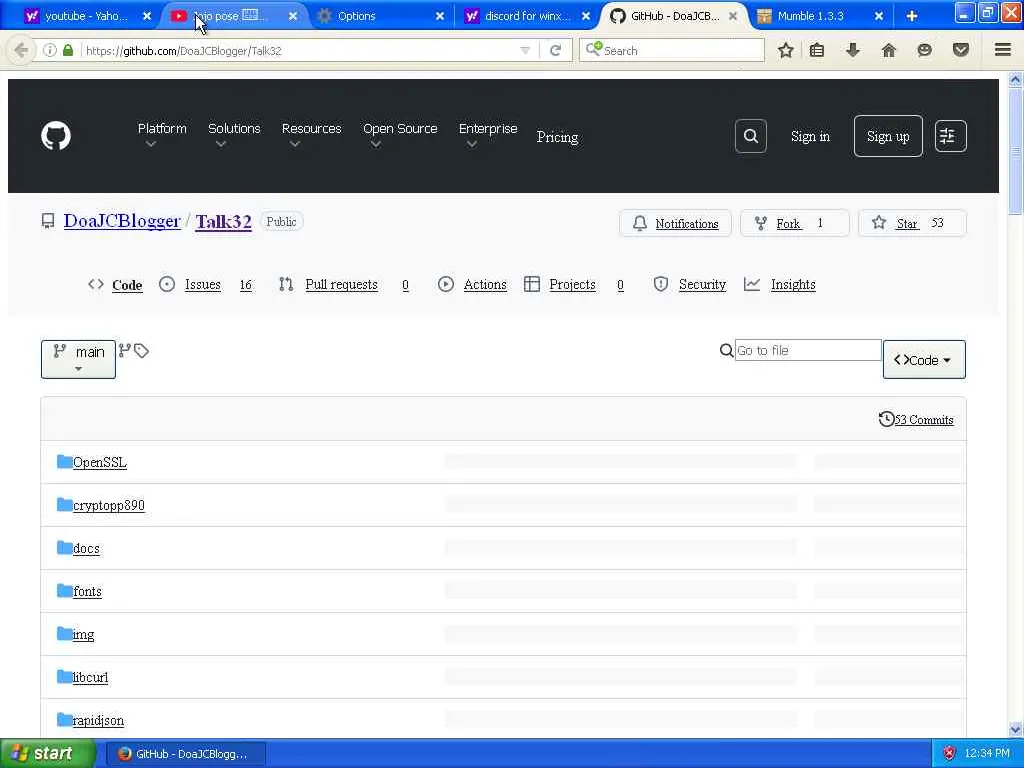The width and height of the screenshot is (1024, 768).
Task: Open the Insights repository tab
Action: [793, 285]
